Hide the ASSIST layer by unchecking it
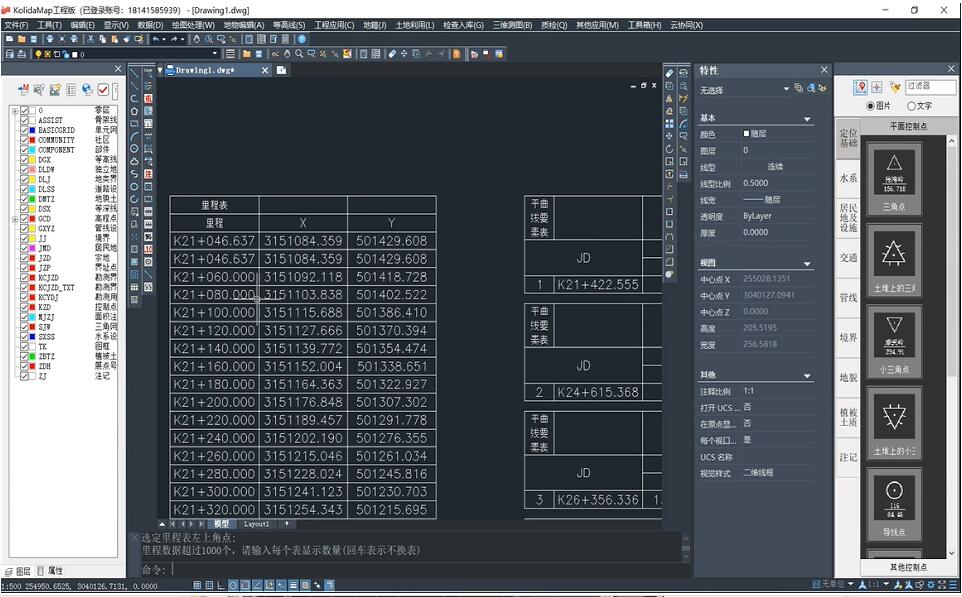962x597 pixels. click(24, 120)
